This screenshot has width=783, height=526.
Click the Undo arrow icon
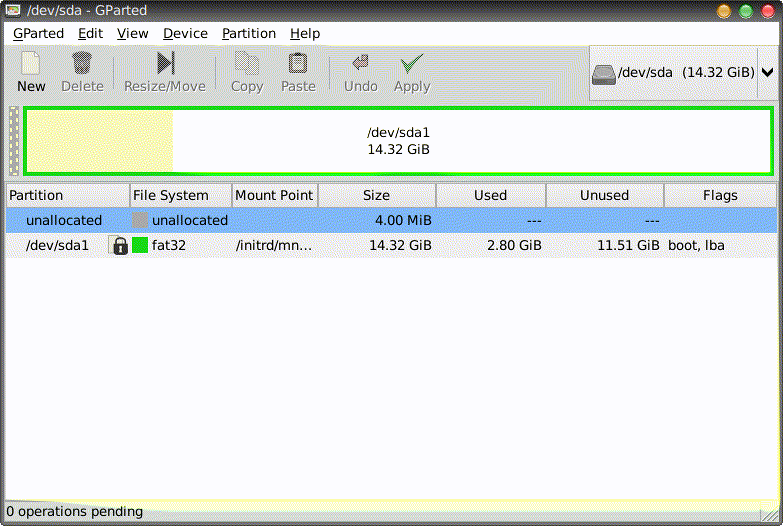[360, 64]
